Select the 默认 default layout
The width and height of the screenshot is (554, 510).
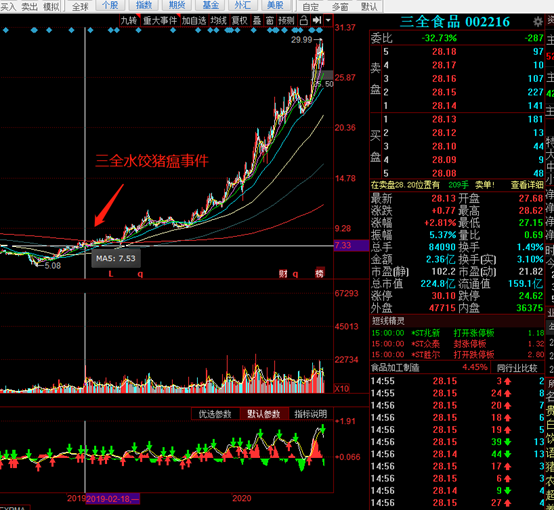[369, 6]
